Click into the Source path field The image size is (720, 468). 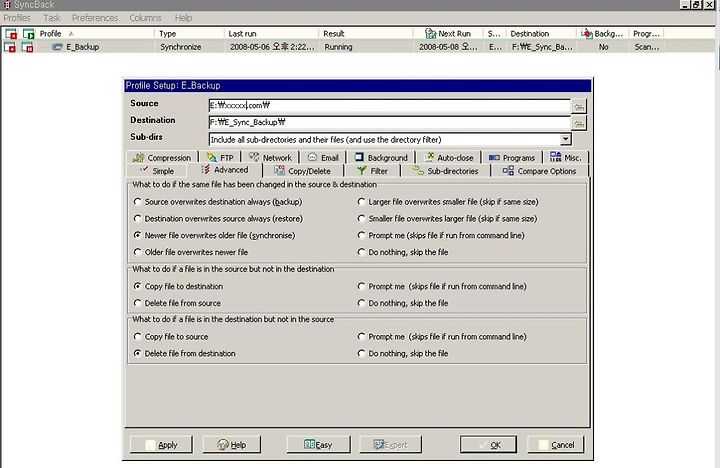click(389, 106)
